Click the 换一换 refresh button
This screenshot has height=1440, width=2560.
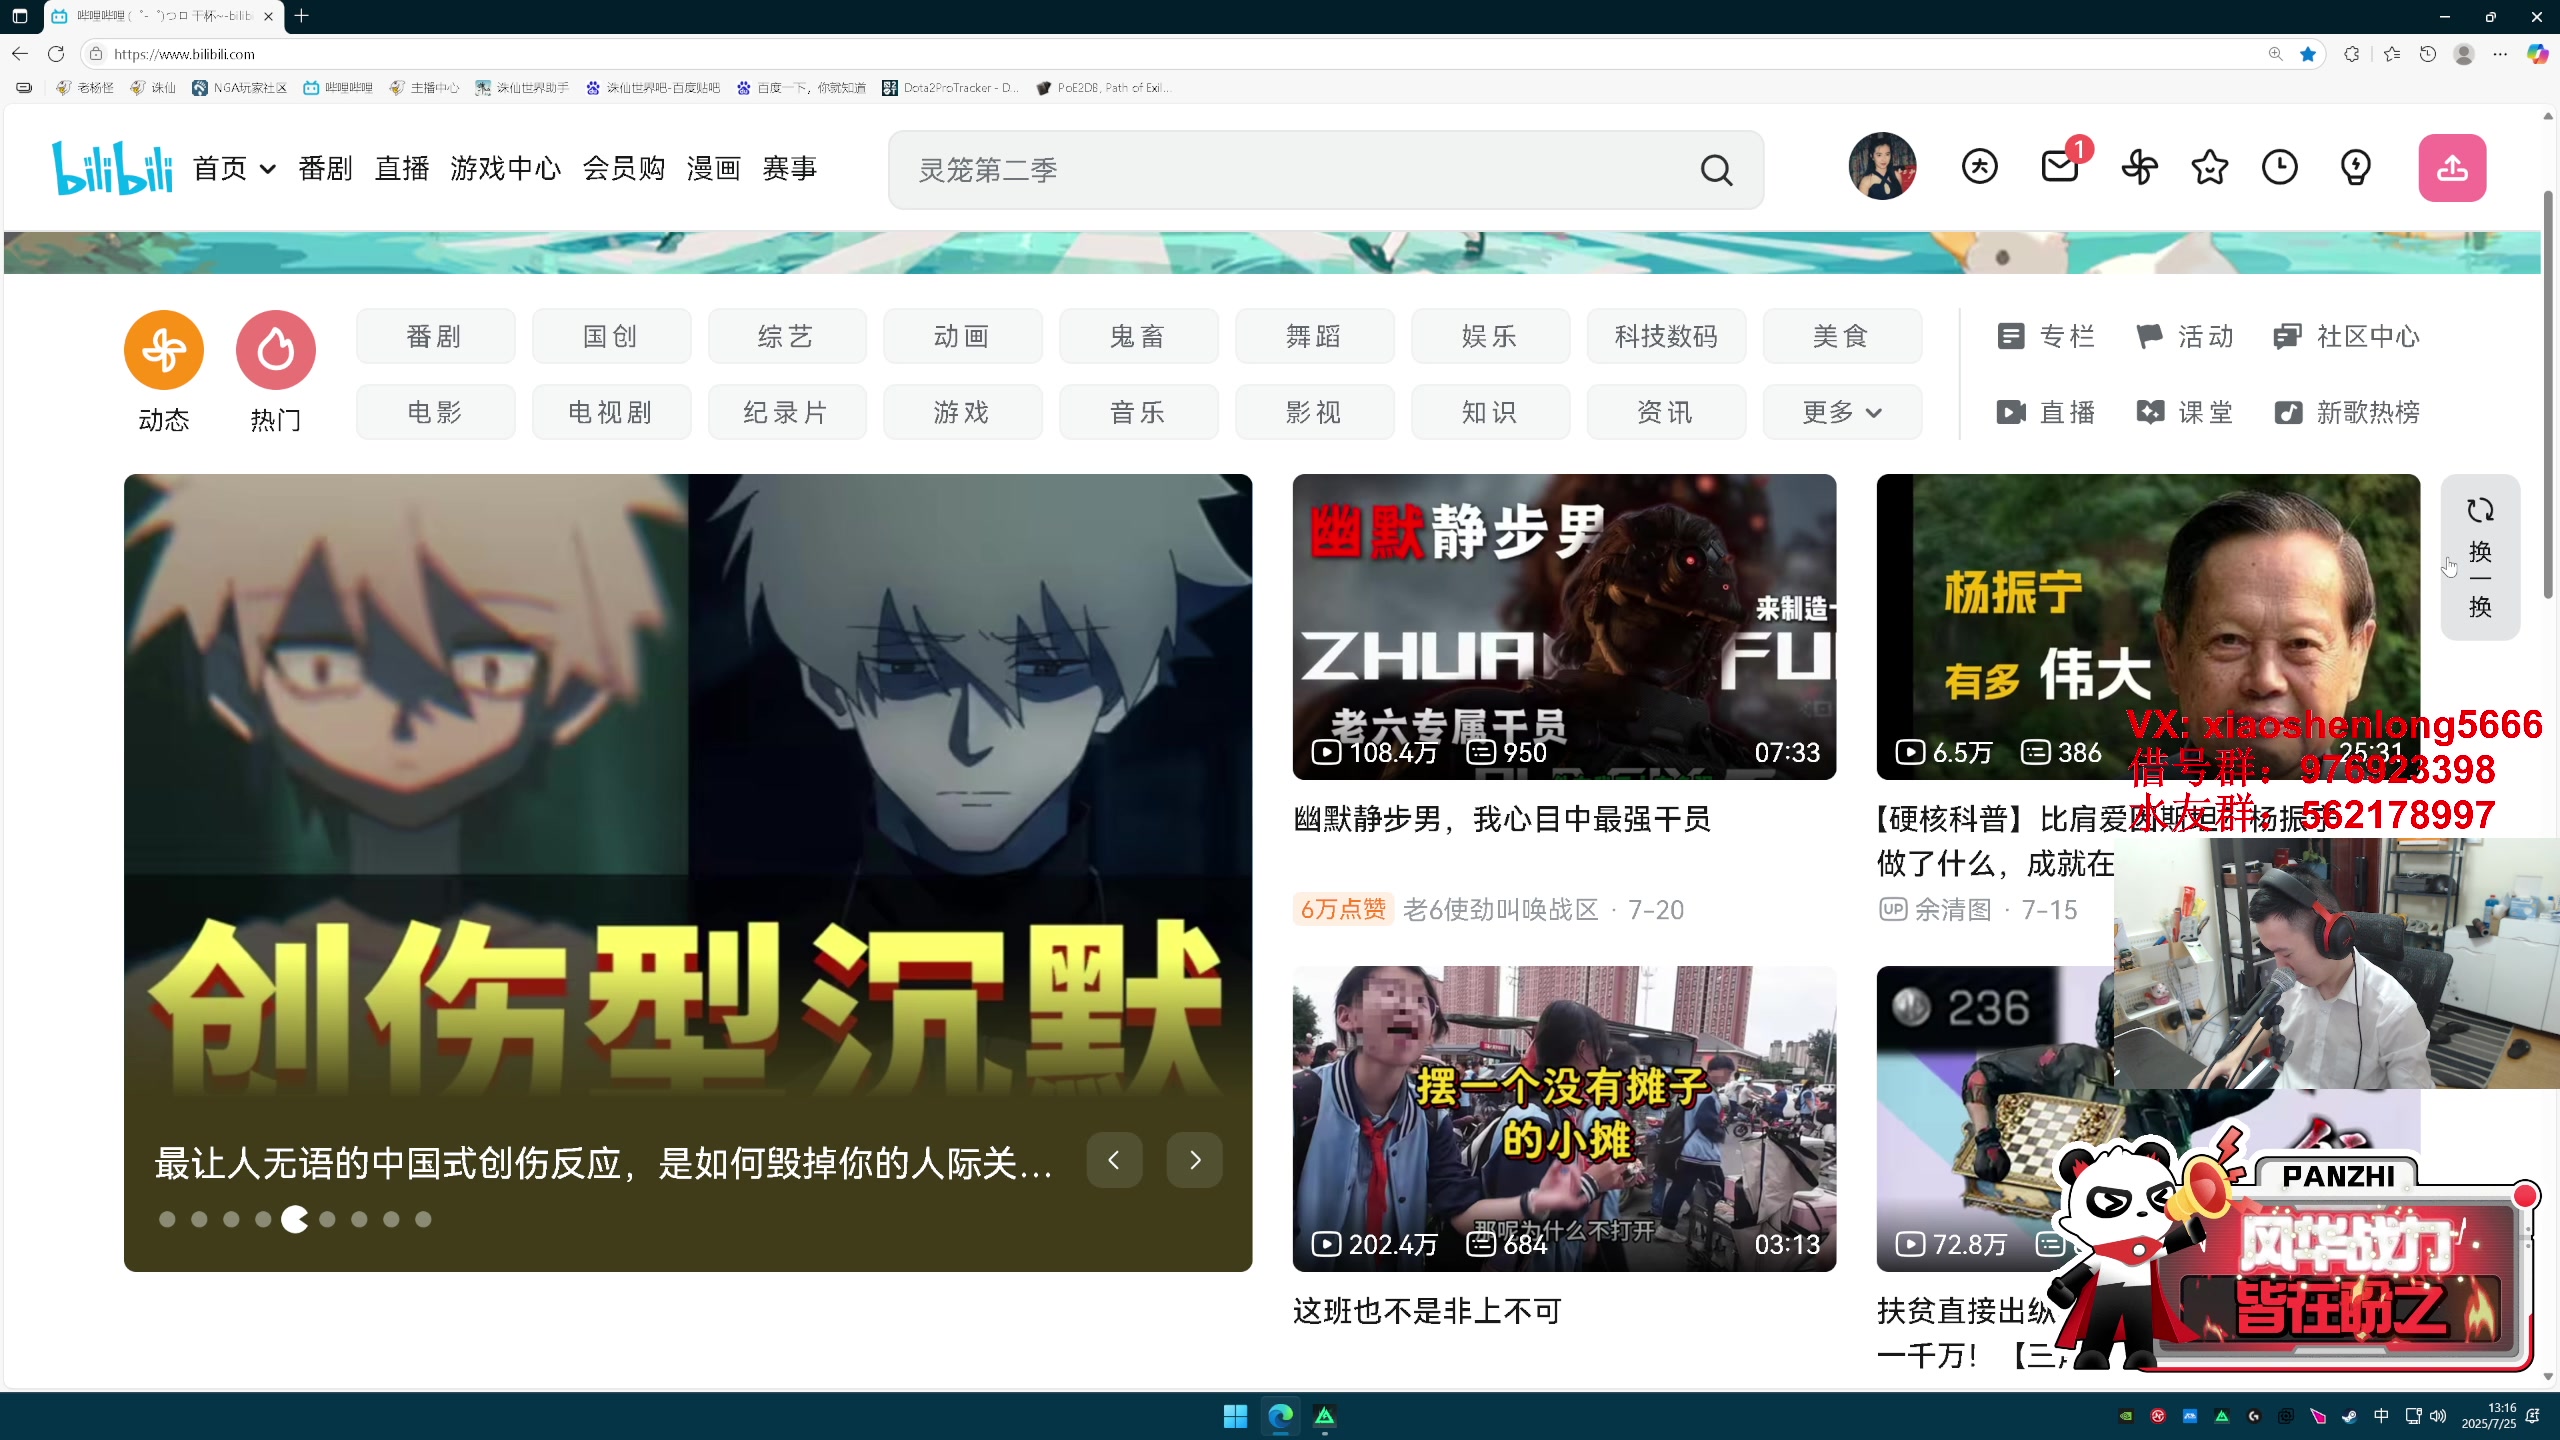tap(2480, 557)
